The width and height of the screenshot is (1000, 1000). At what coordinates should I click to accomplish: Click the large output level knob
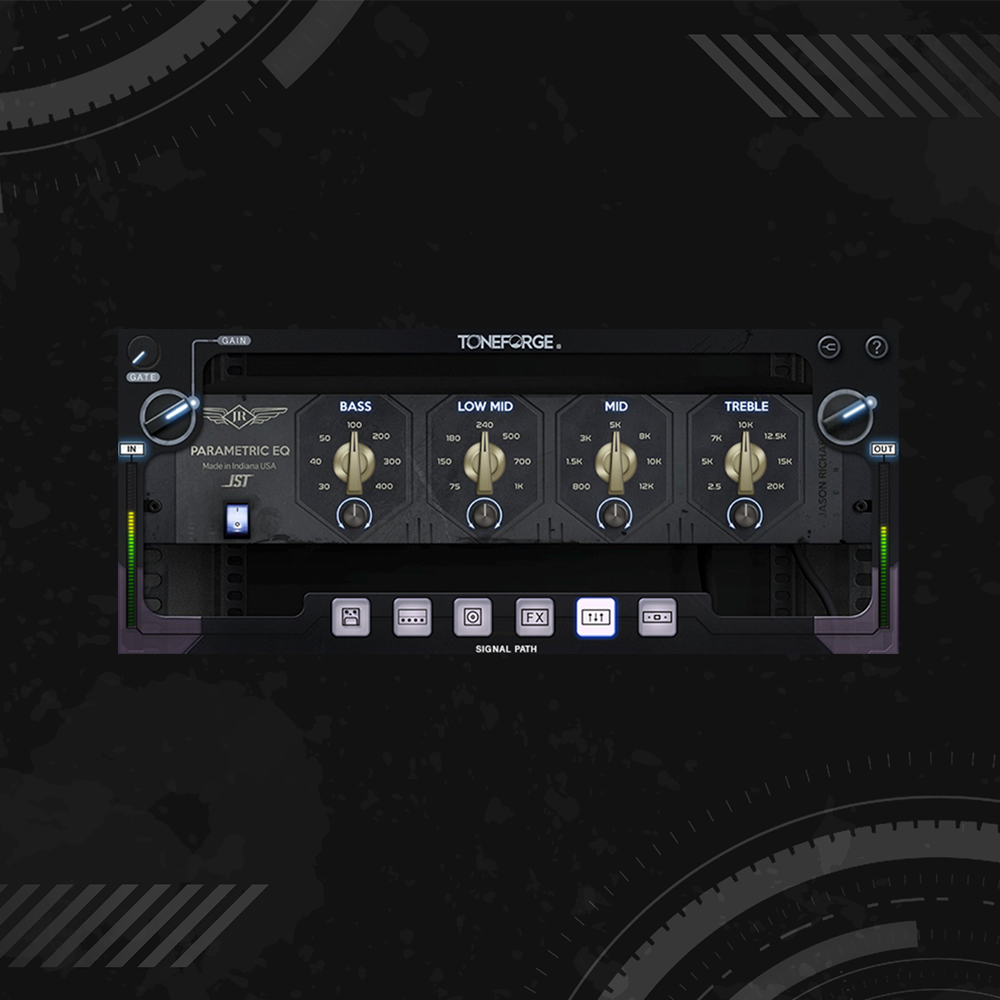pos(846,416)
